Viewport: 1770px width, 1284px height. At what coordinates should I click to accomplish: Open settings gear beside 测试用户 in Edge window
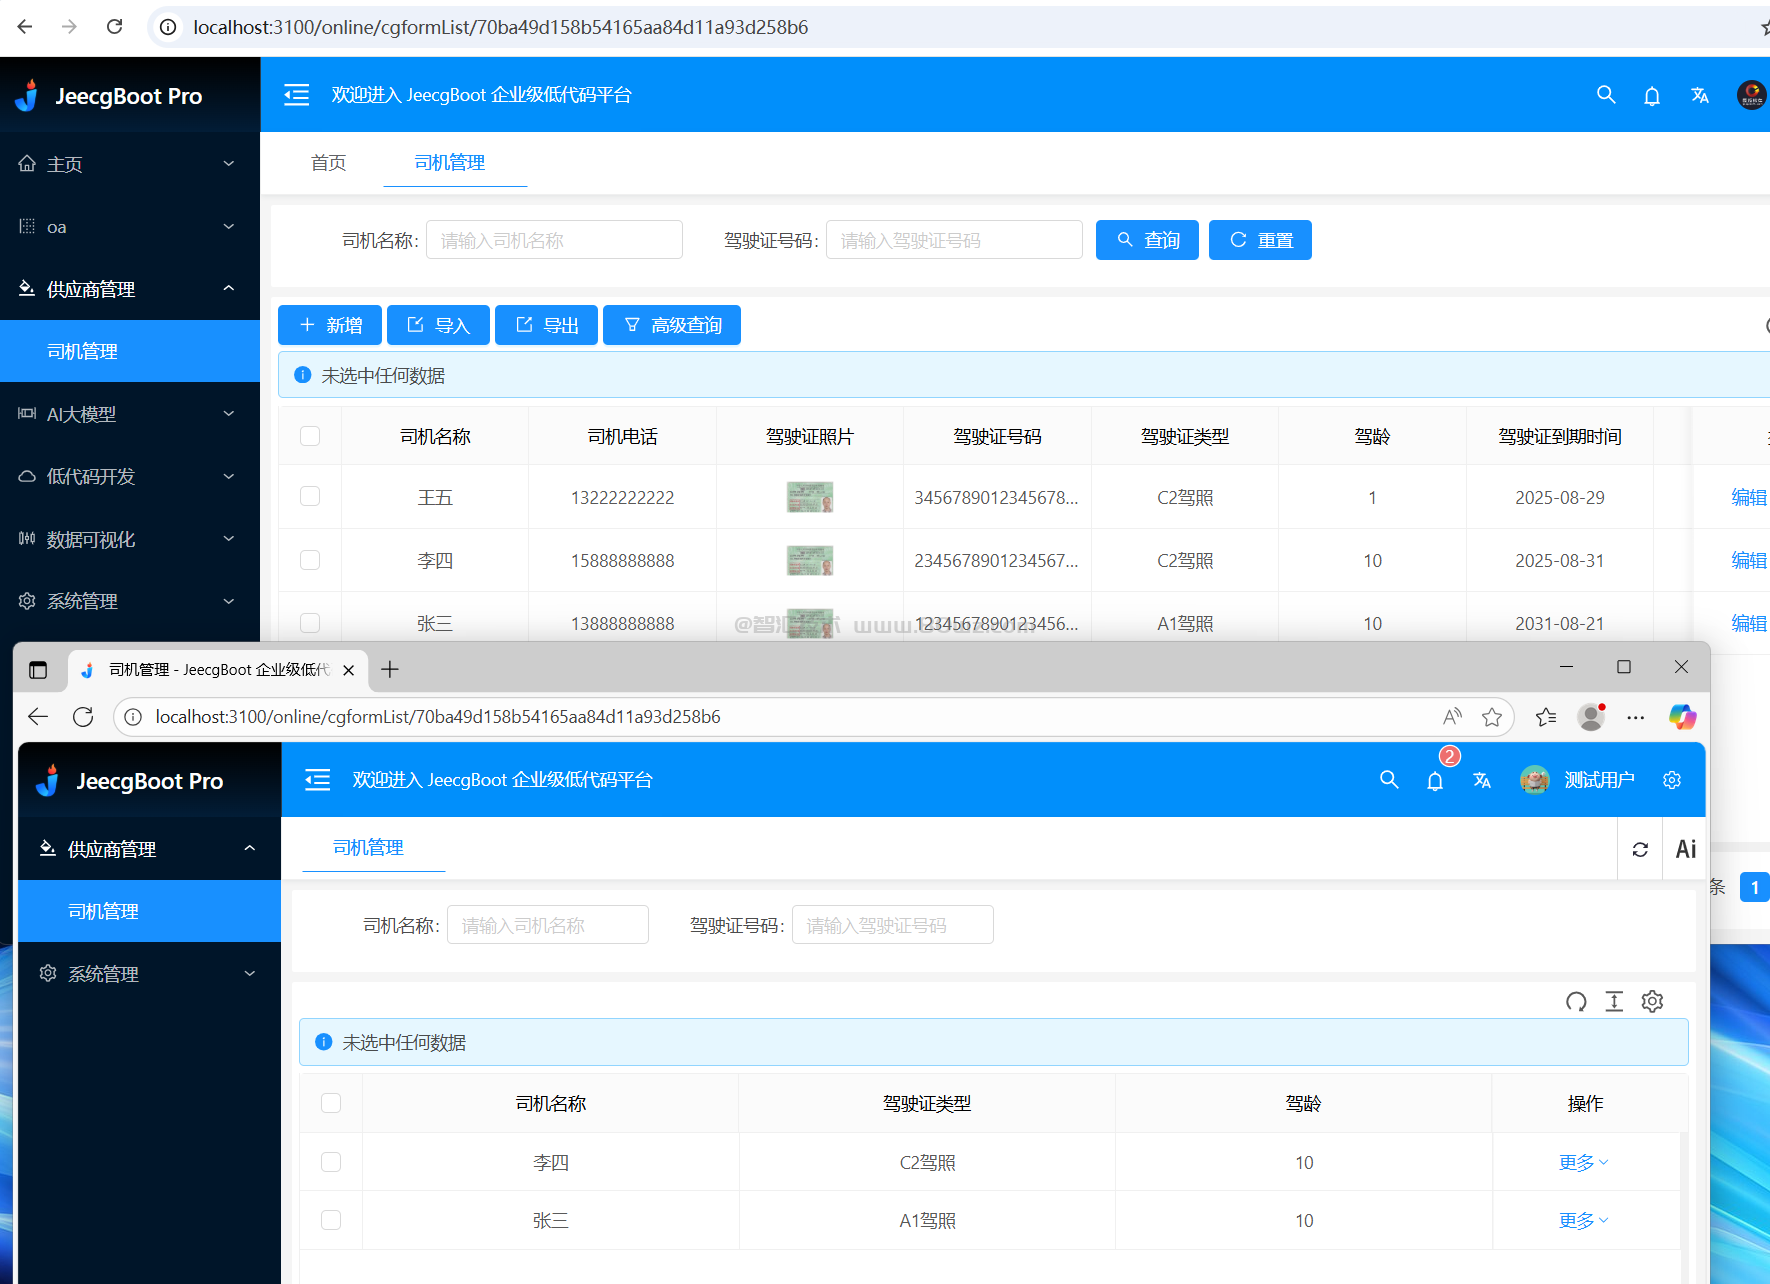coord(1672,780)
